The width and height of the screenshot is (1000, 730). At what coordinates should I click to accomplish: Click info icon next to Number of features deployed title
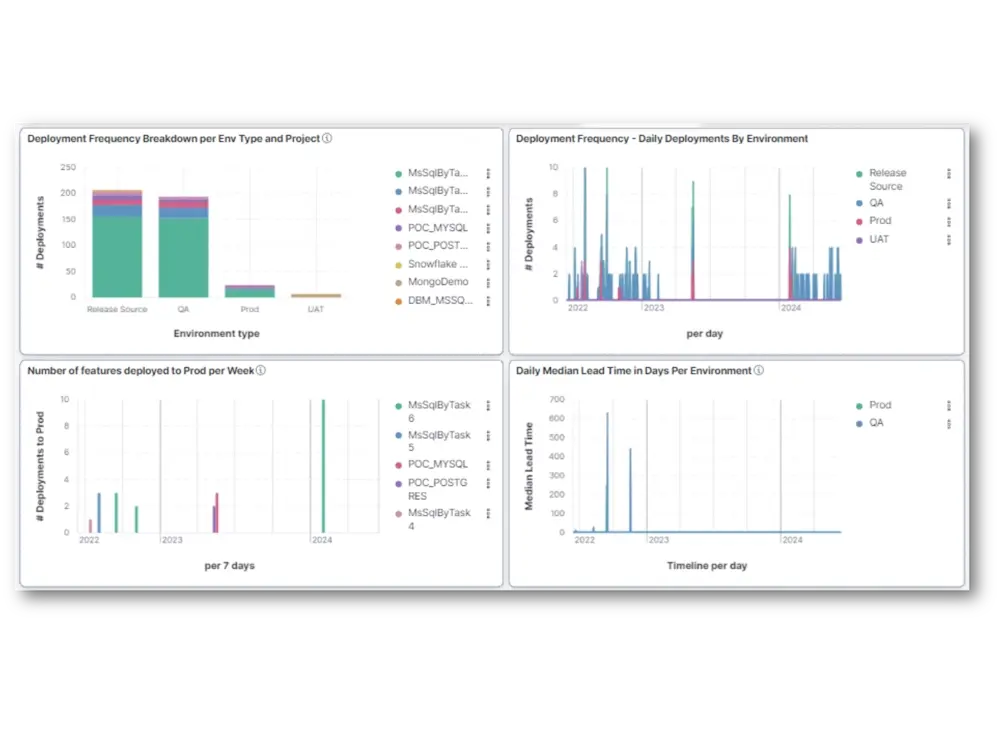coord(261,370)
